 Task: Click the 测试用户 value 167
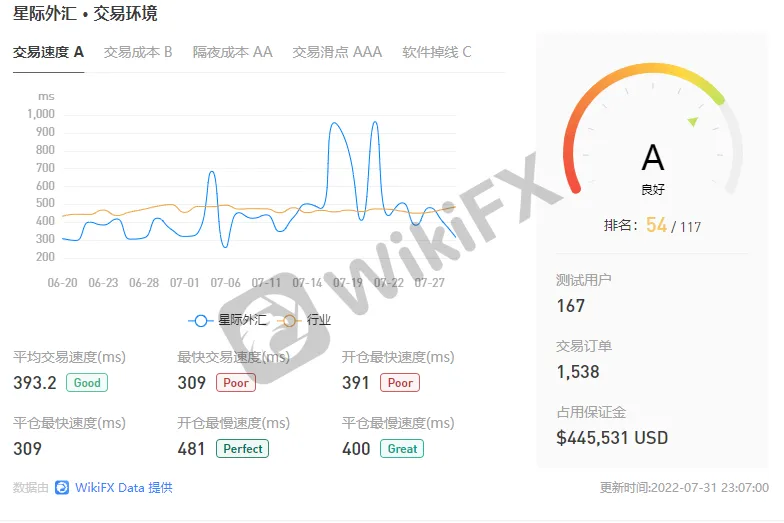[x=570, y=306]
